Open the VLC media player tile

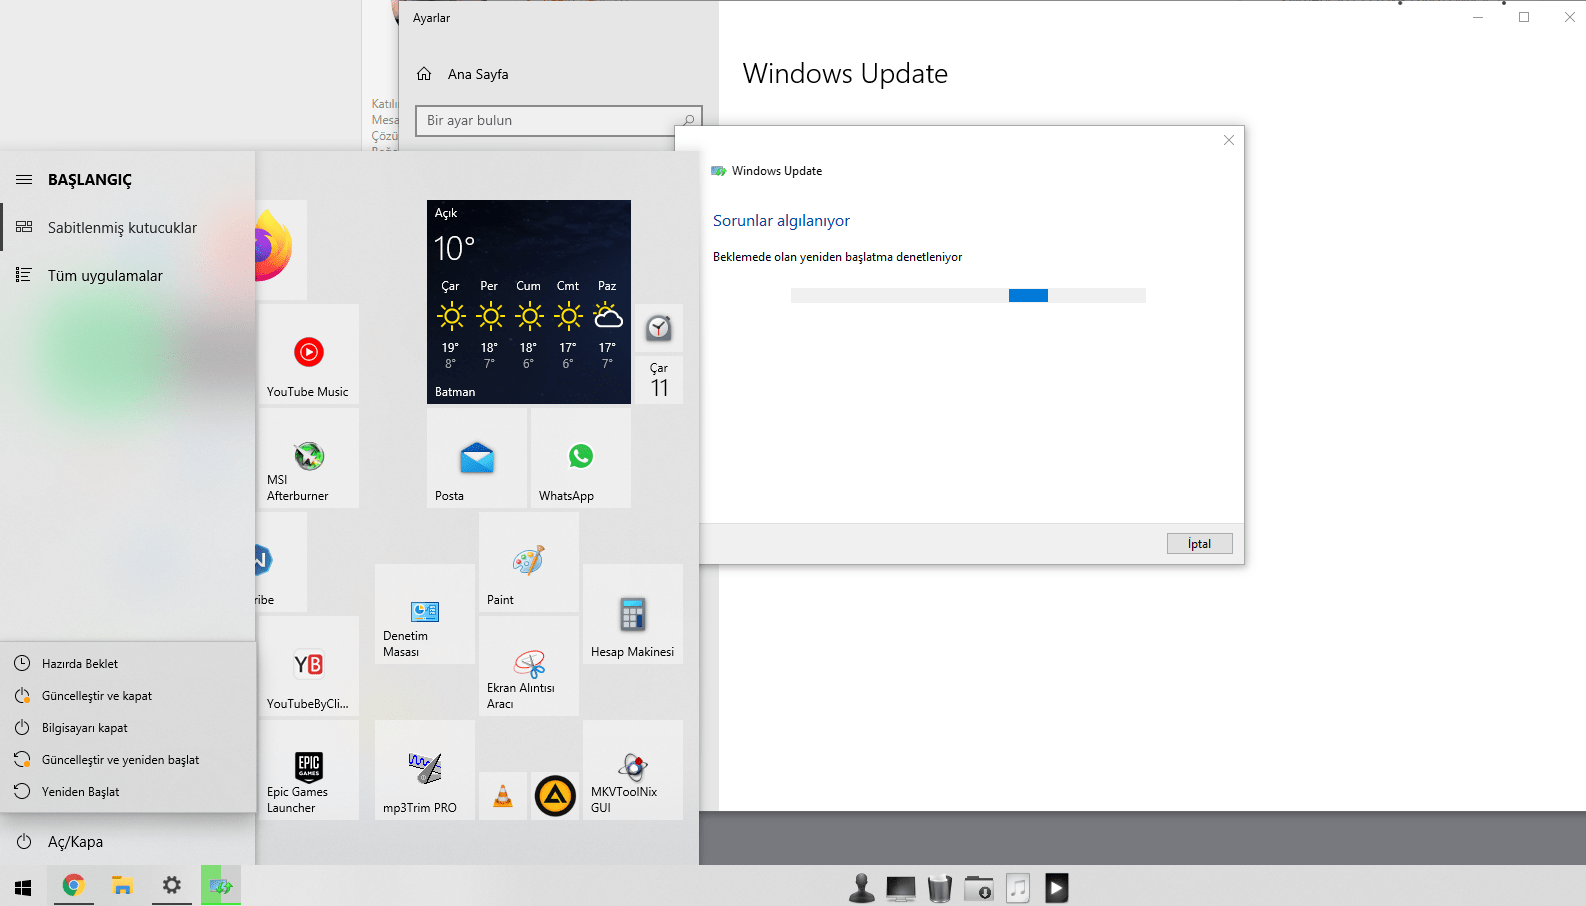pyautogui.click(x=503, y=796)
